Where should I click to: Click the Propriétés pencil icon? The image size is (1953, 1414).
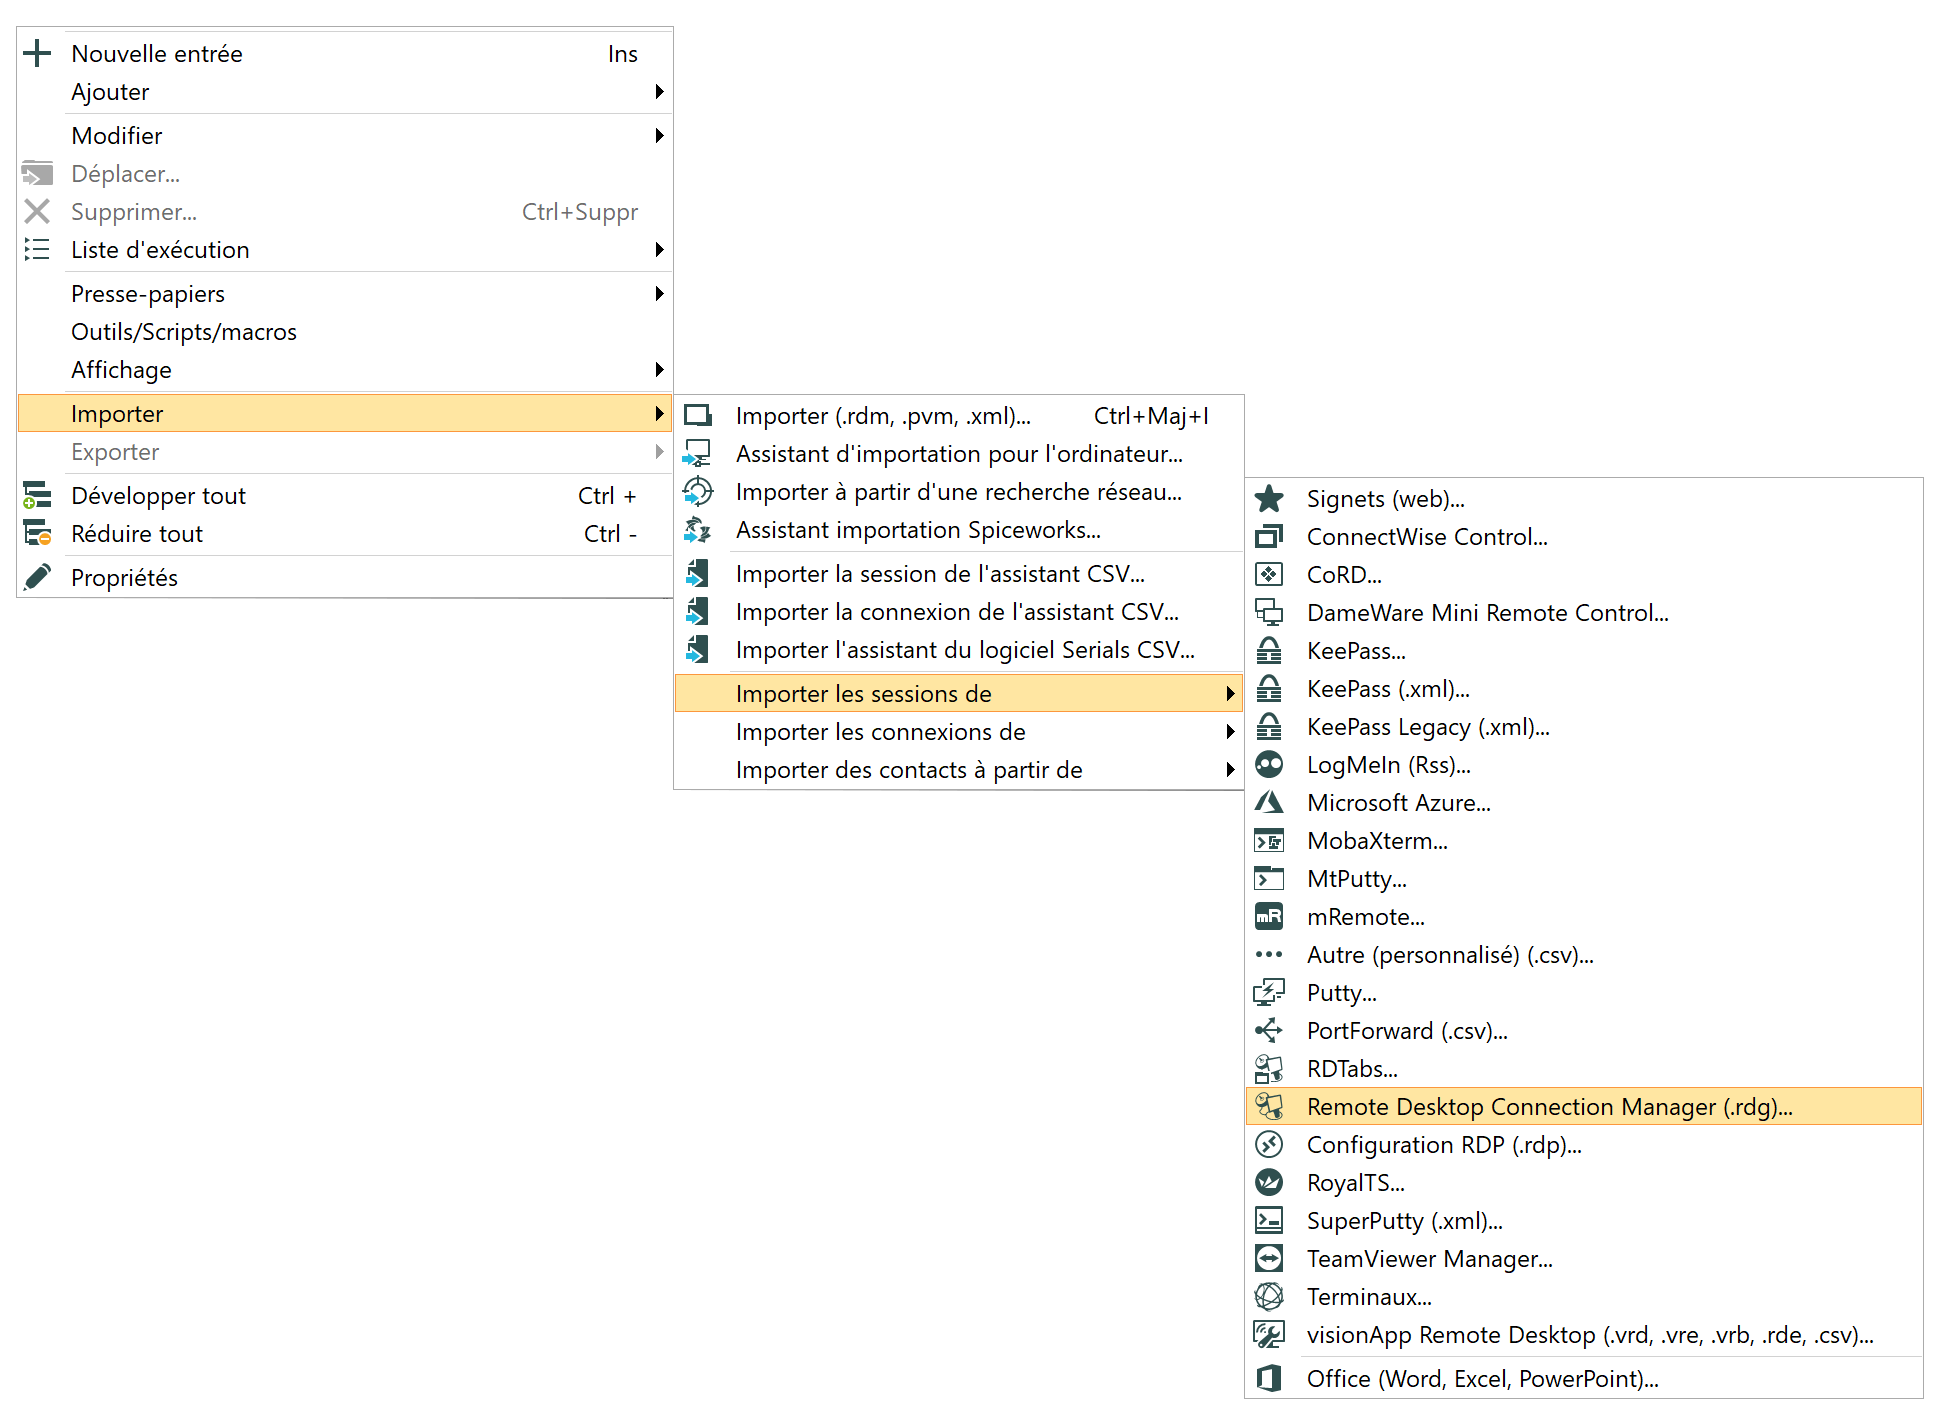coord(37,578)
